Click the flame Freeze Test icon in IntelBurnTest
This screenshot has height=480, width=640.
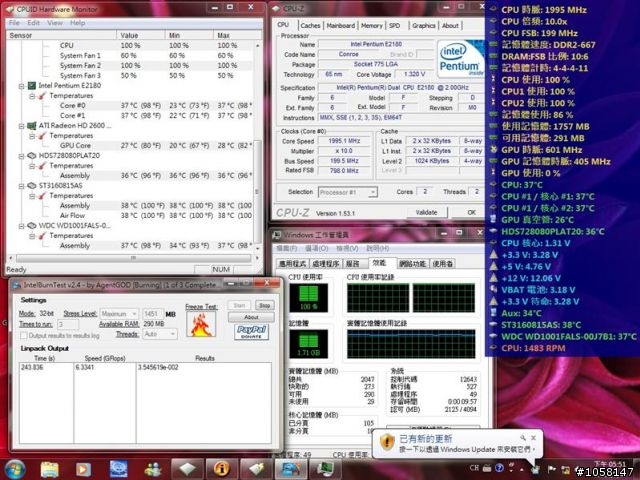pyautogui.click(x=201, y=324)
